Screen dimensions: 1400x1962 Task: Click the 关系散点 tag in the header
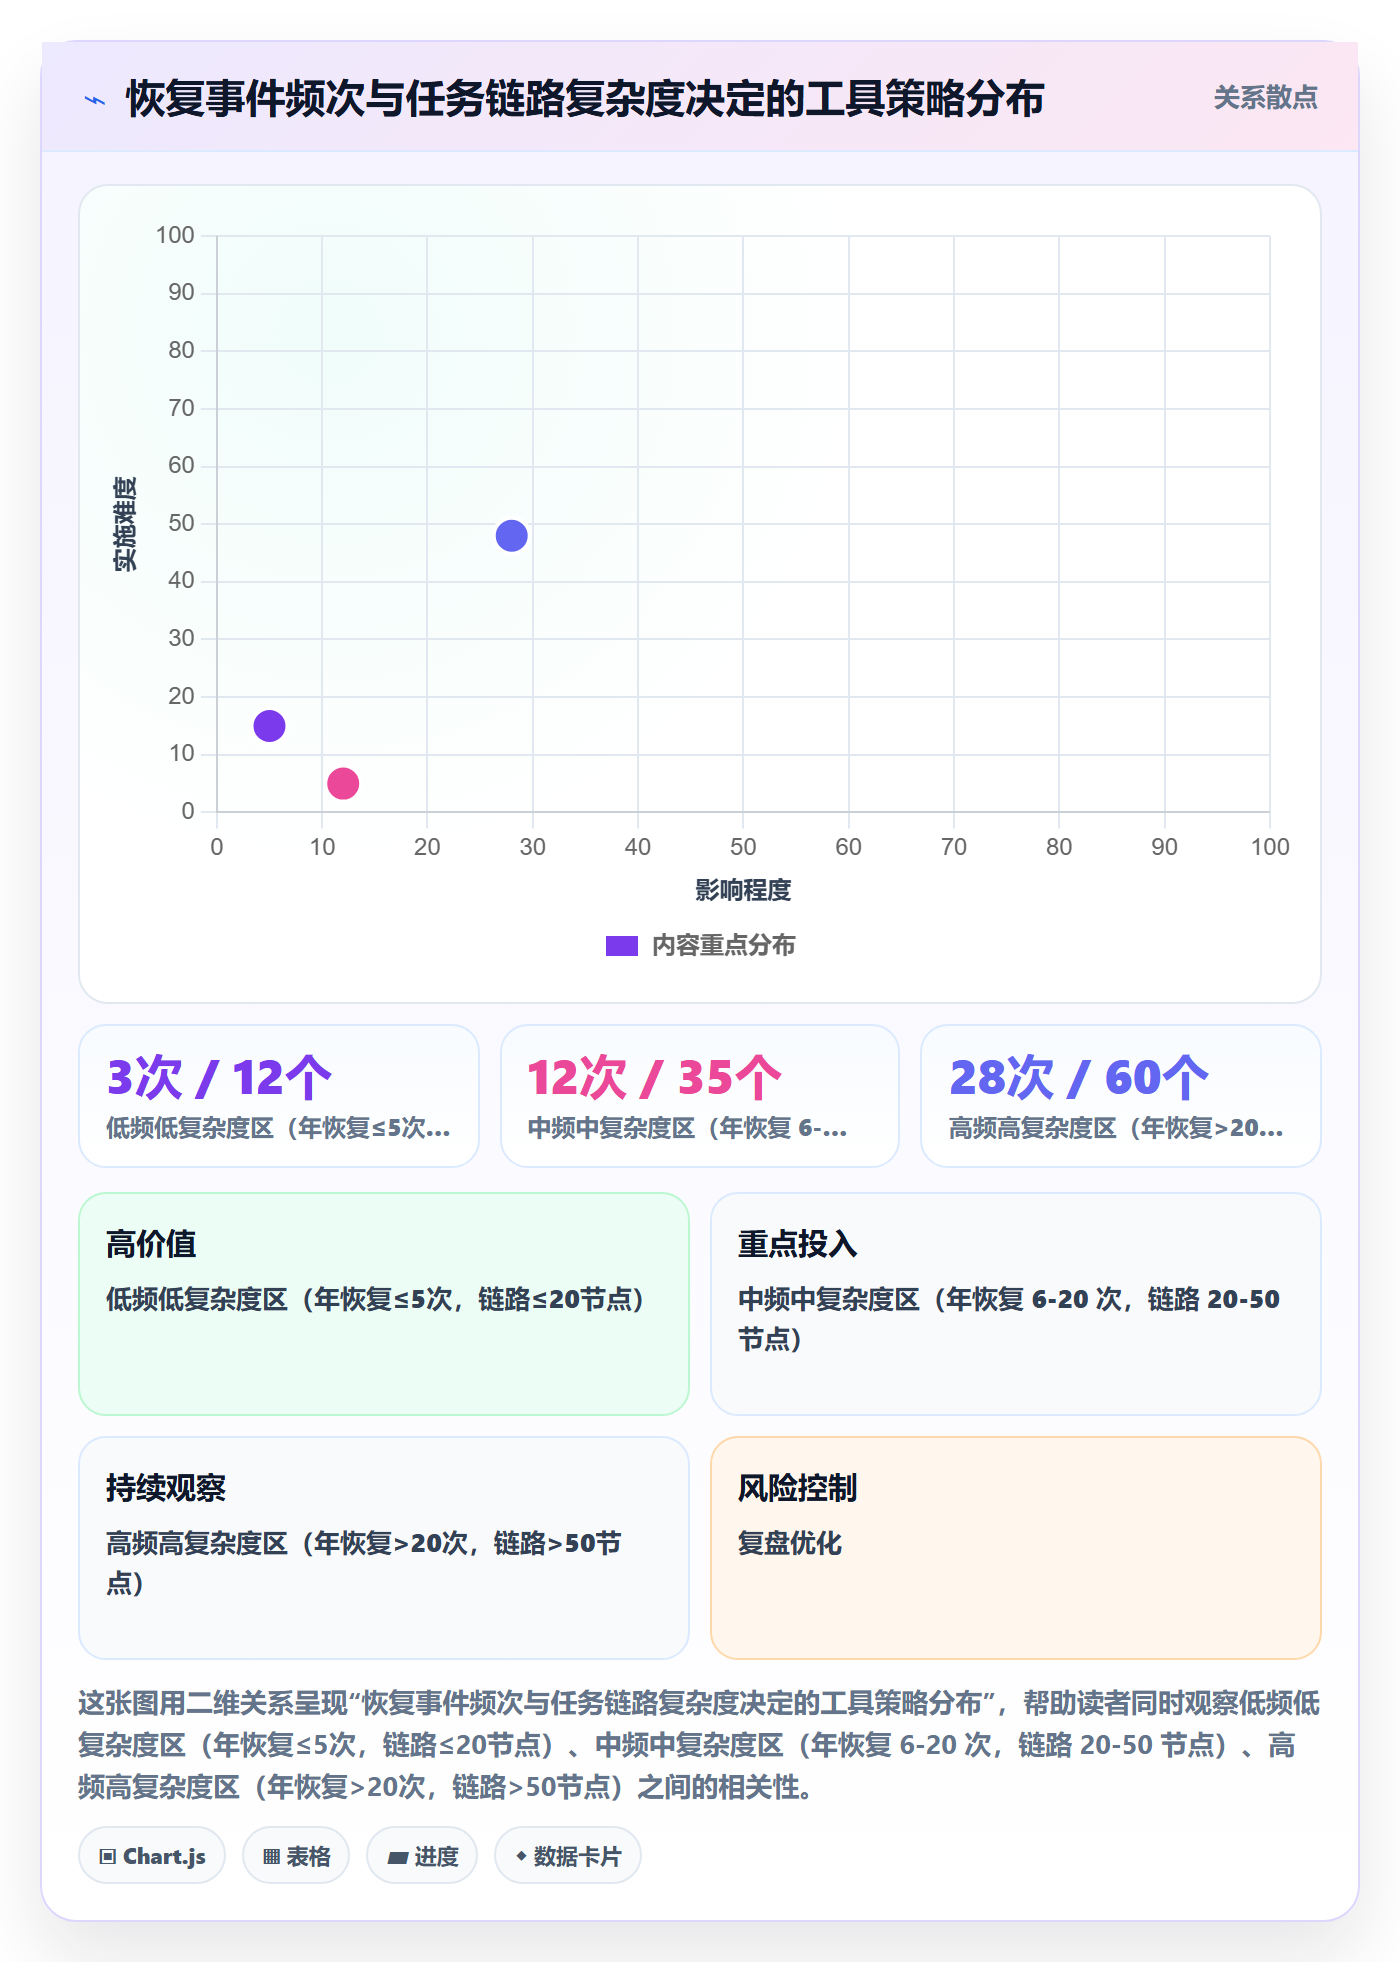point(1265,98)
